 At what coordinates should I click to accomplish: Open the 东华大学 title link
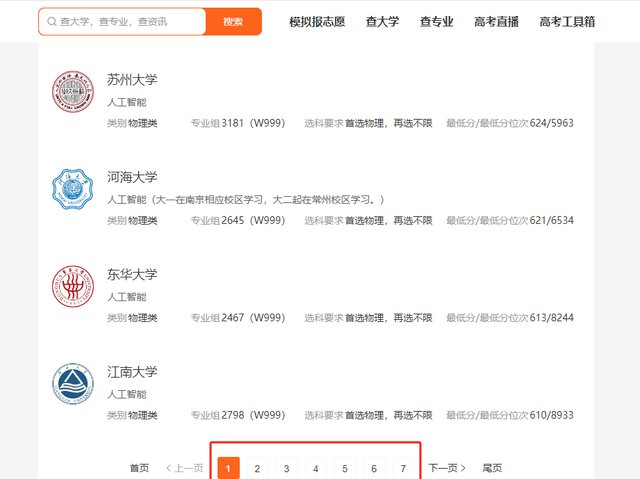pyautogui.click(x=132, y=275)
